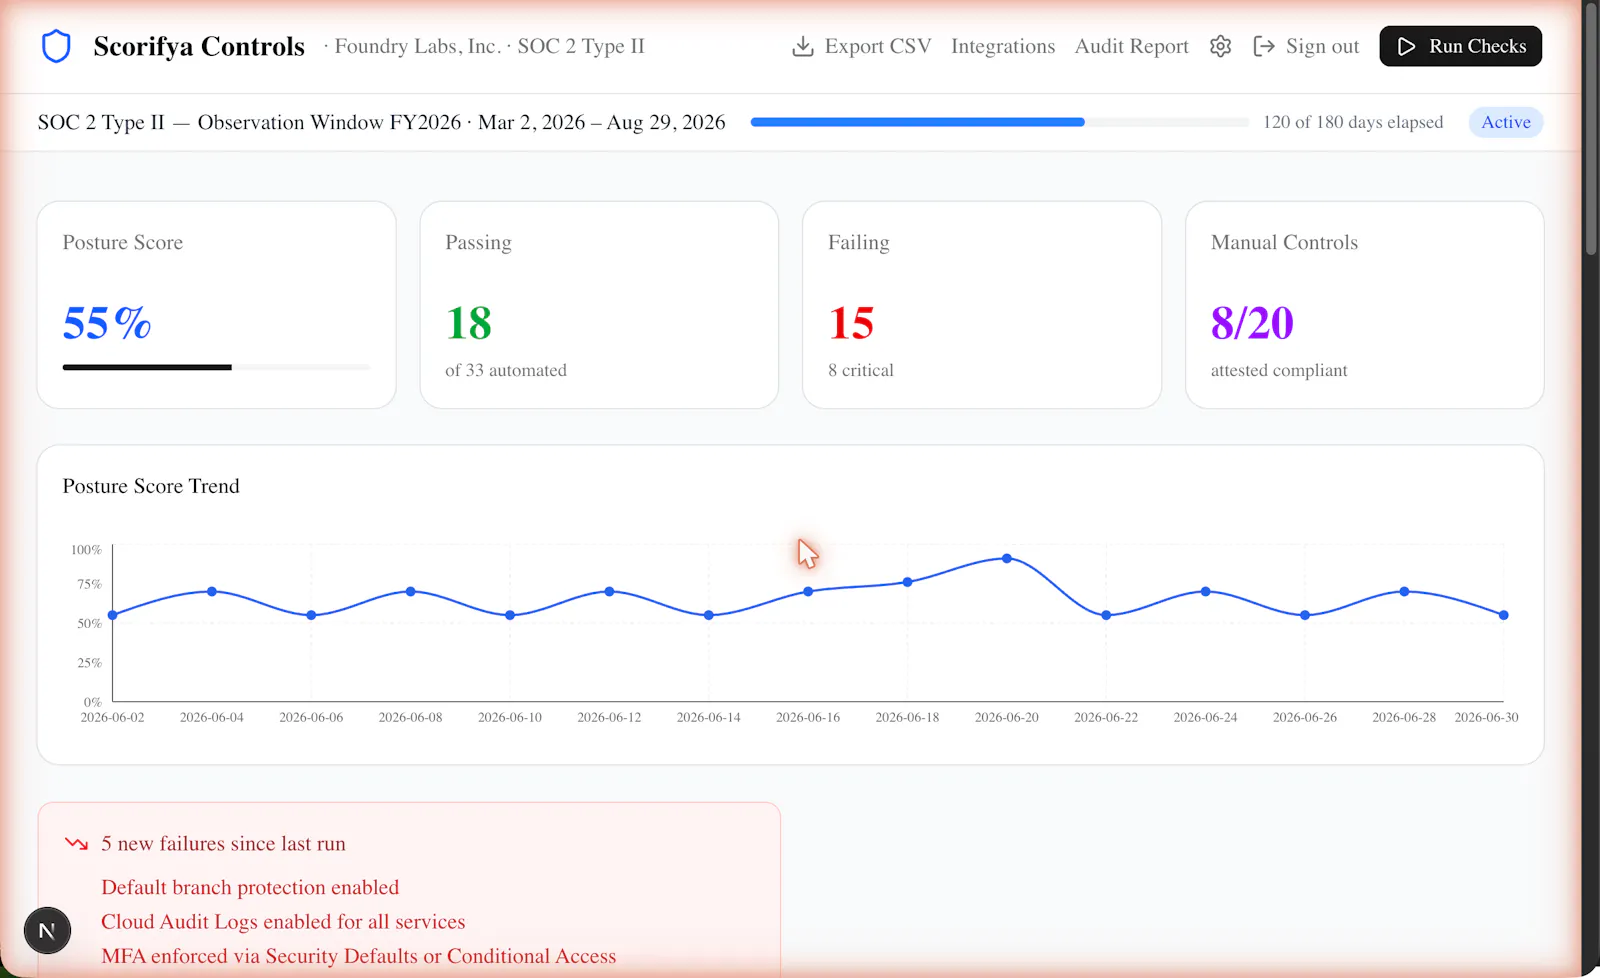The image size is (1600, 978).
Task: Click the passing count 18
Action: (x=469, y=323)
